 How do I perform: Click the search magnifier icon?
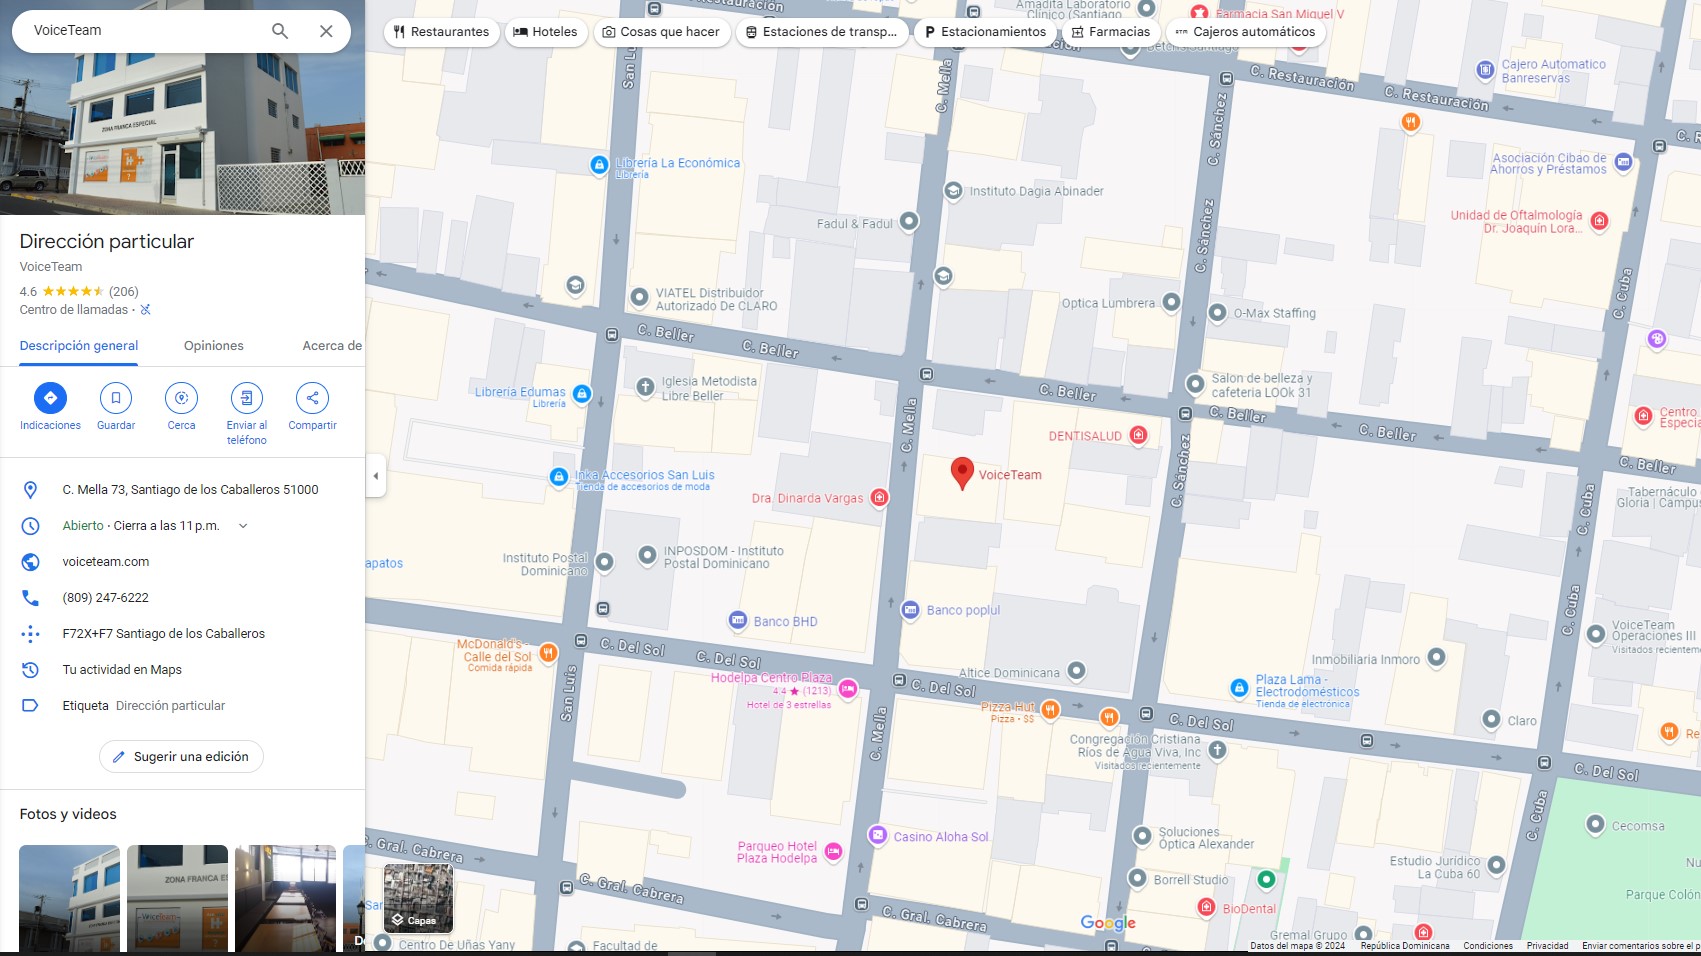tap(280, 31)
